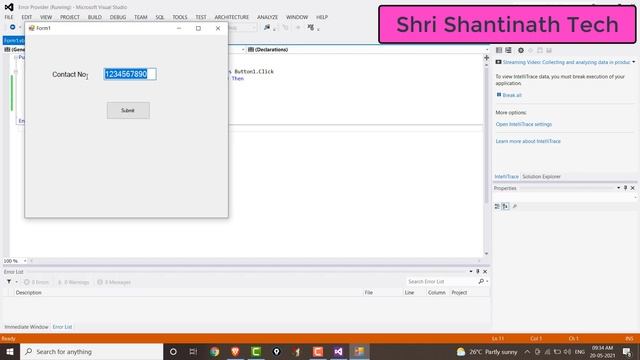The image size is (640, 360).
Task: Open the VIEW menu
Action: tap(46, 17)
